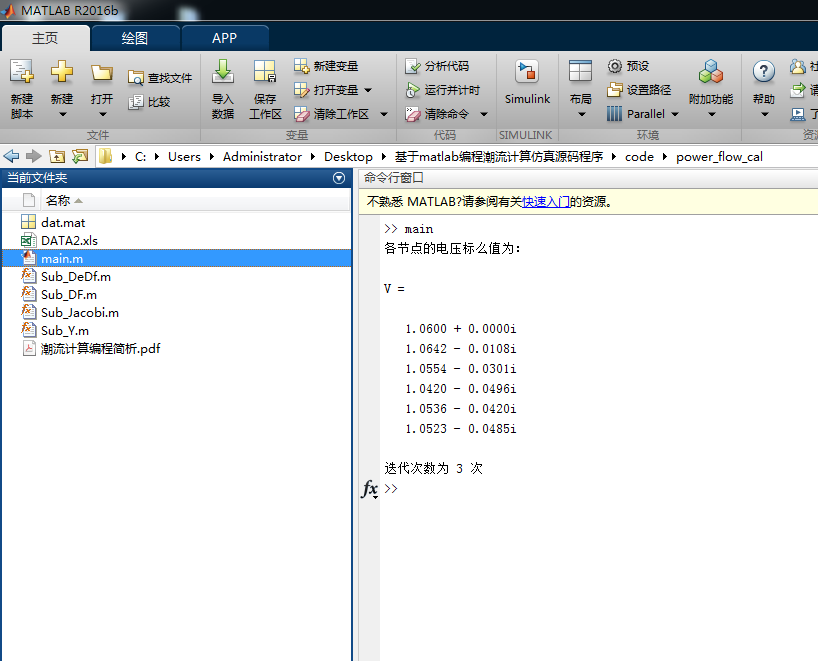Select DATA2.xls in the file list
The width and height of the screenshot is (818, 661).
[176, 241]
